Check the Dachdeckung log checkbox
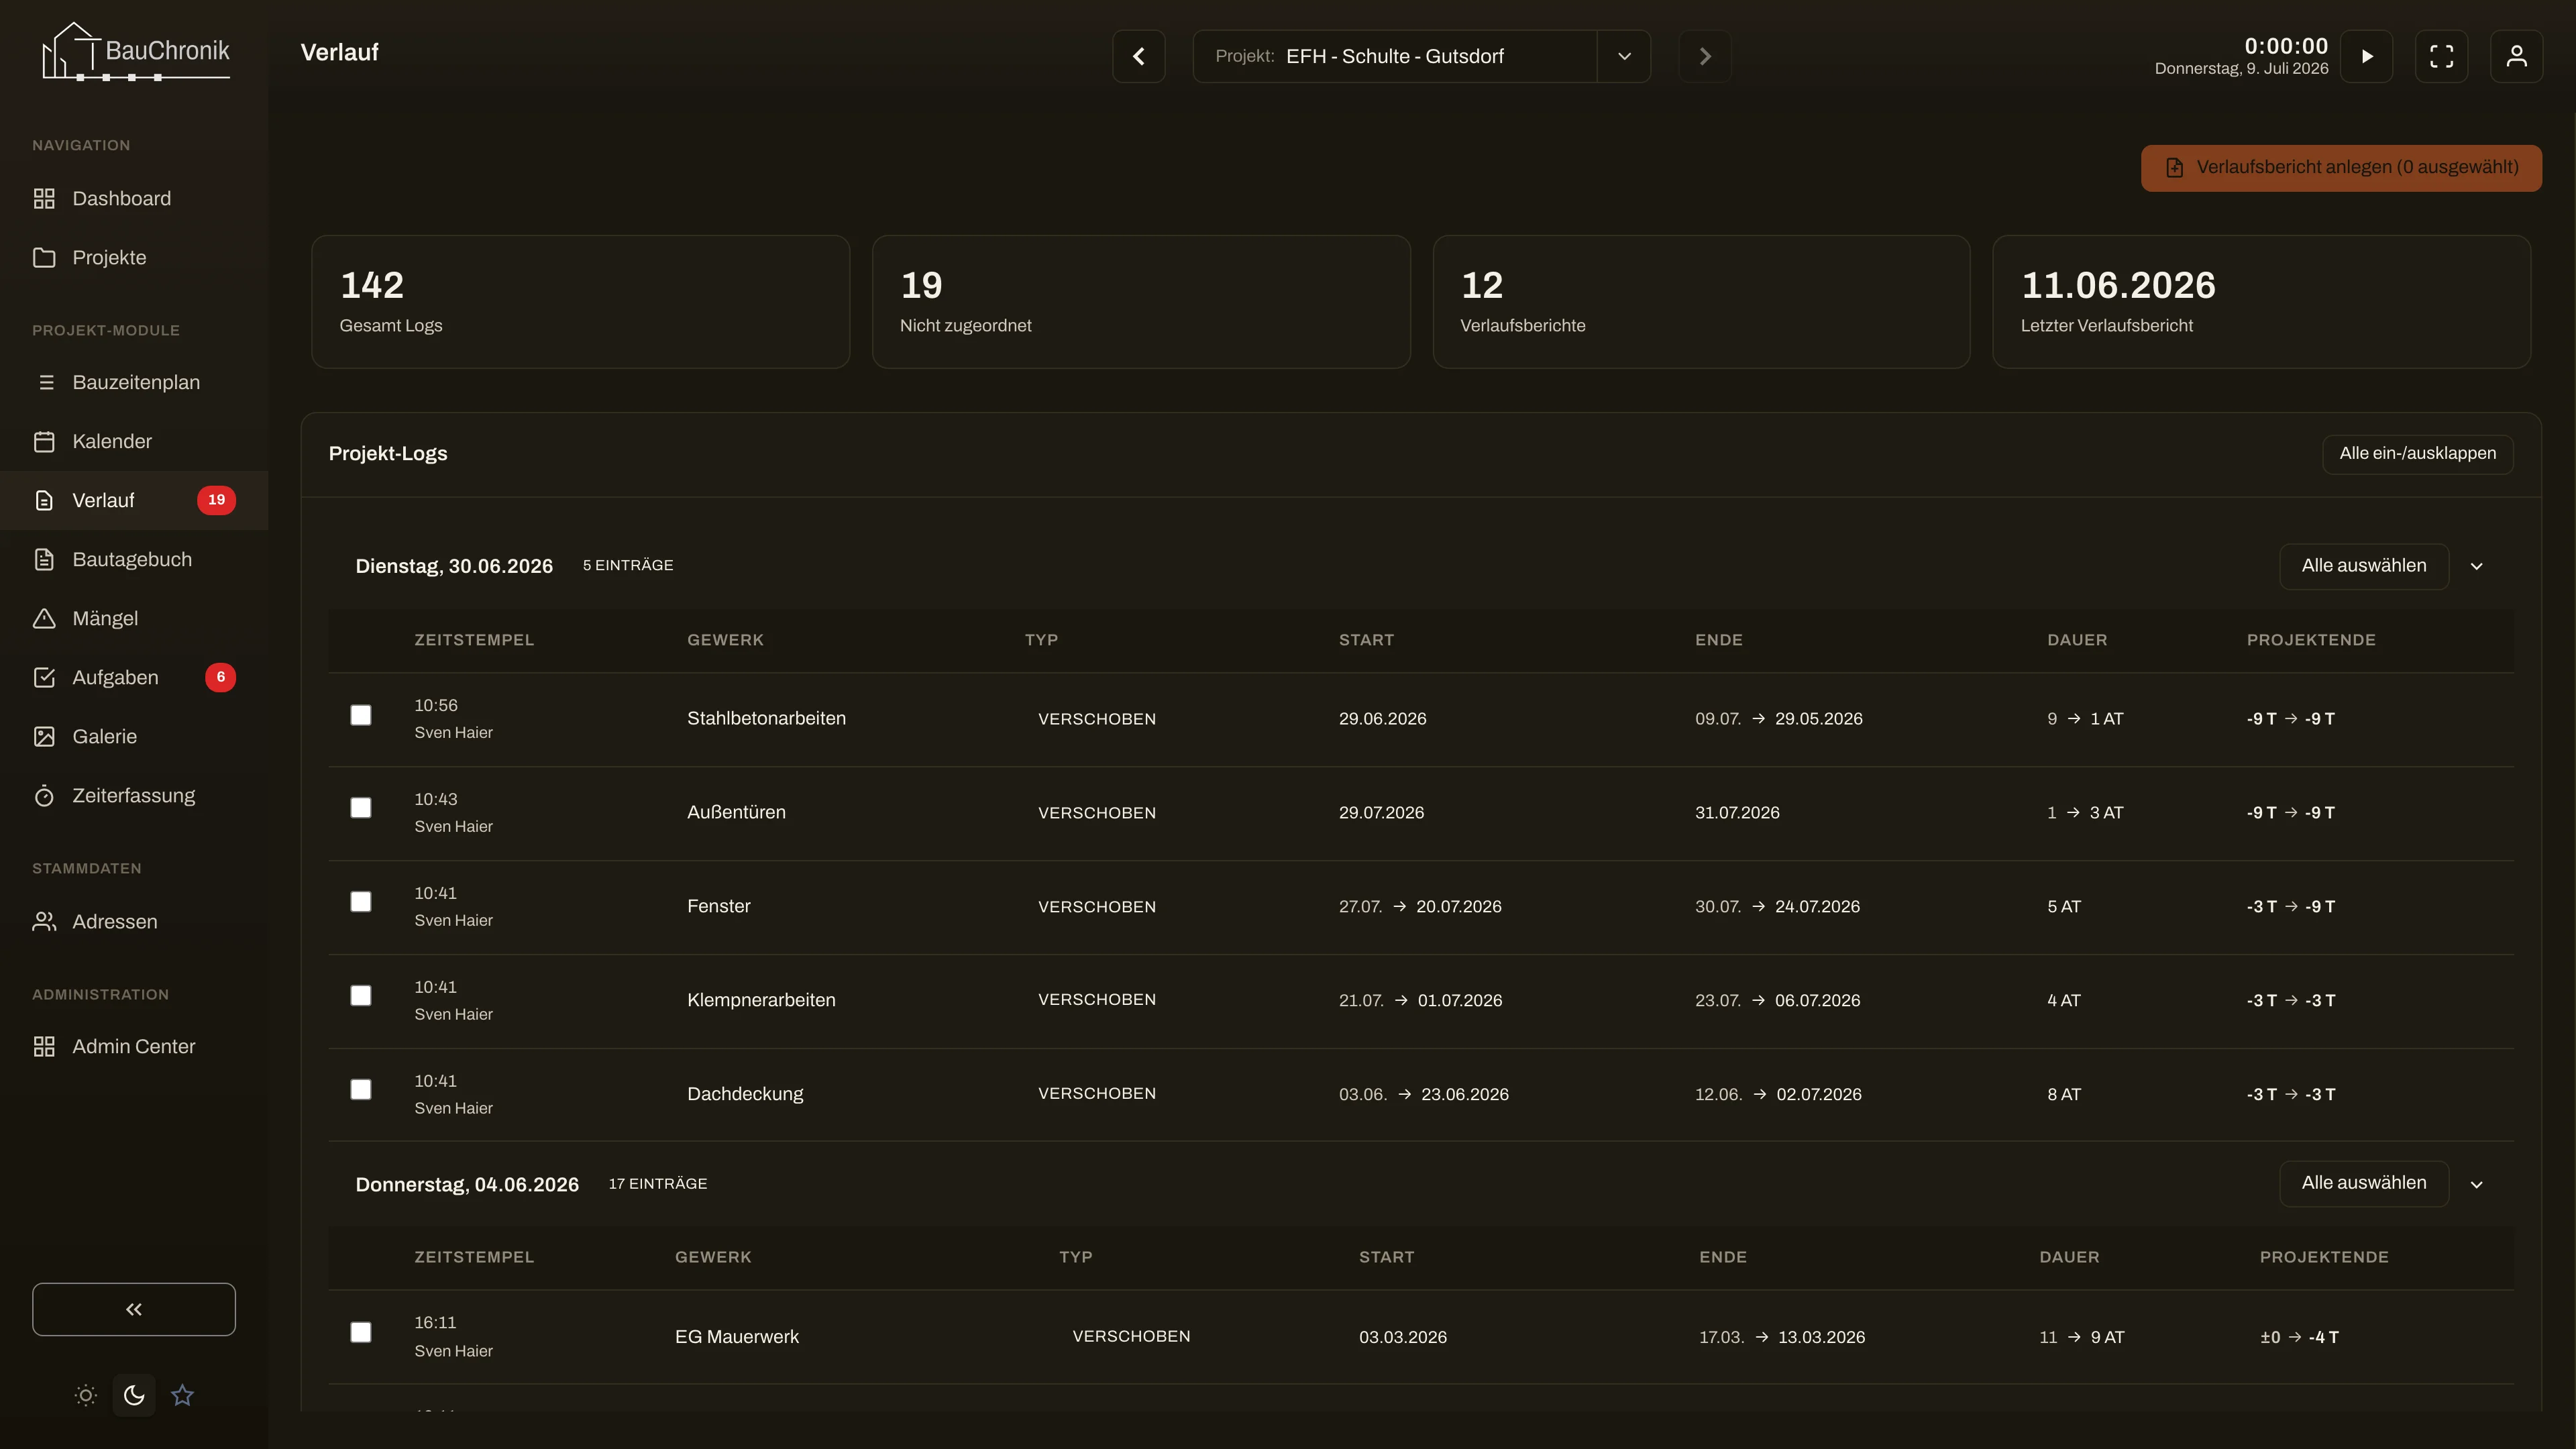This screenshot has height=1449, width=2576. 361,1090
